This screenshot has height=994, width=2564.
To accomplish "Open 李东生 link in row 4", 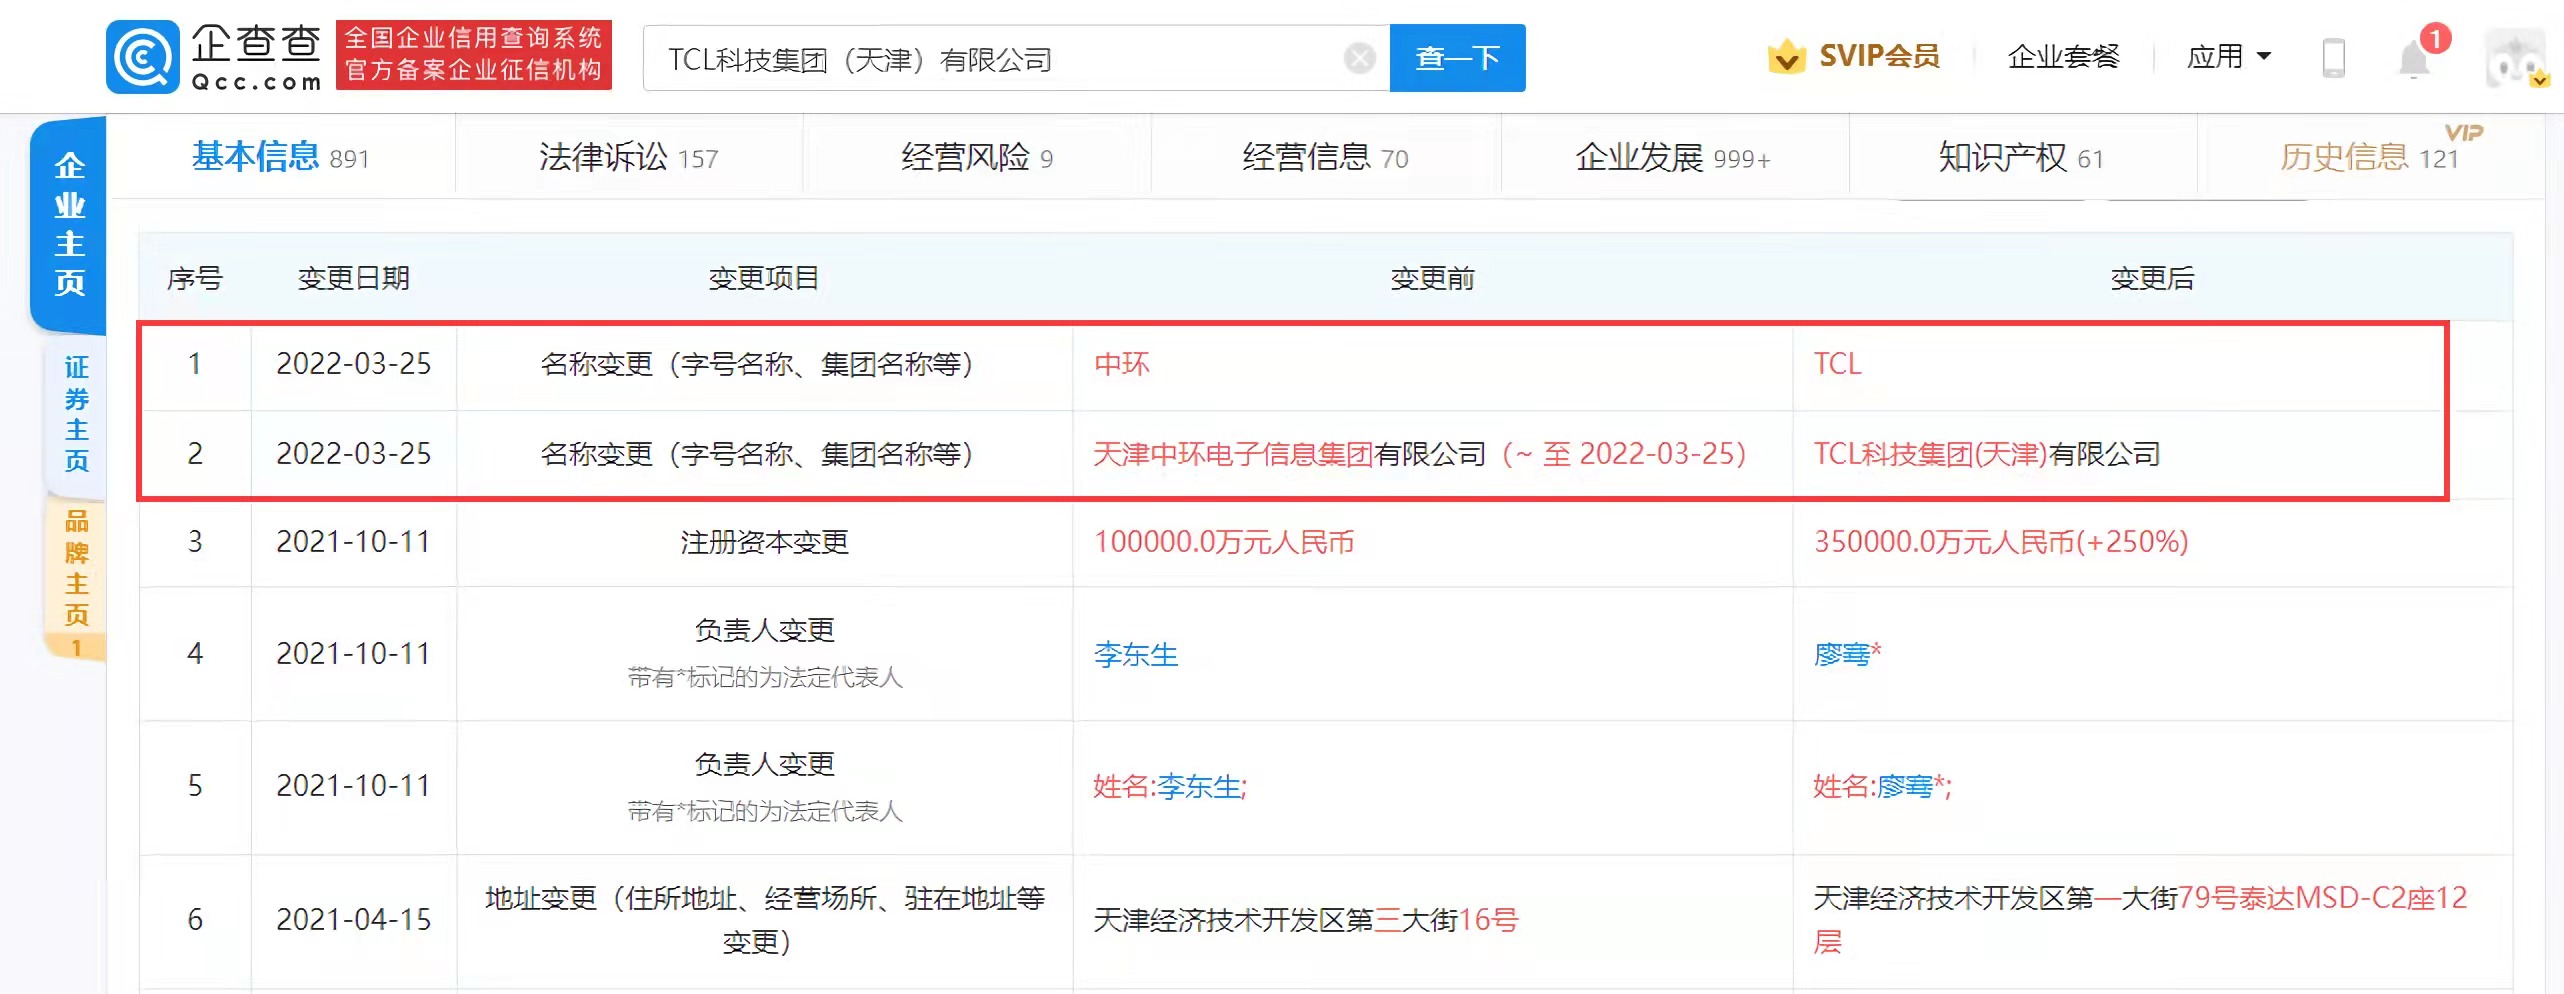I will pos(1136,654).
